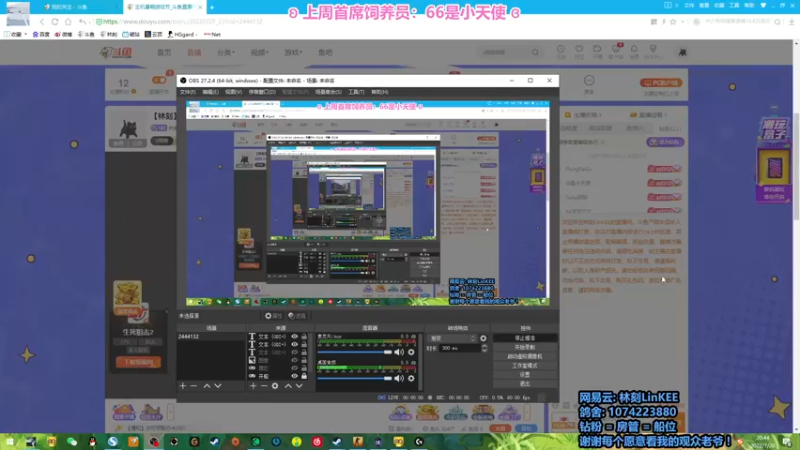Mute the second audio mixer channel speaker

point(399,378)
